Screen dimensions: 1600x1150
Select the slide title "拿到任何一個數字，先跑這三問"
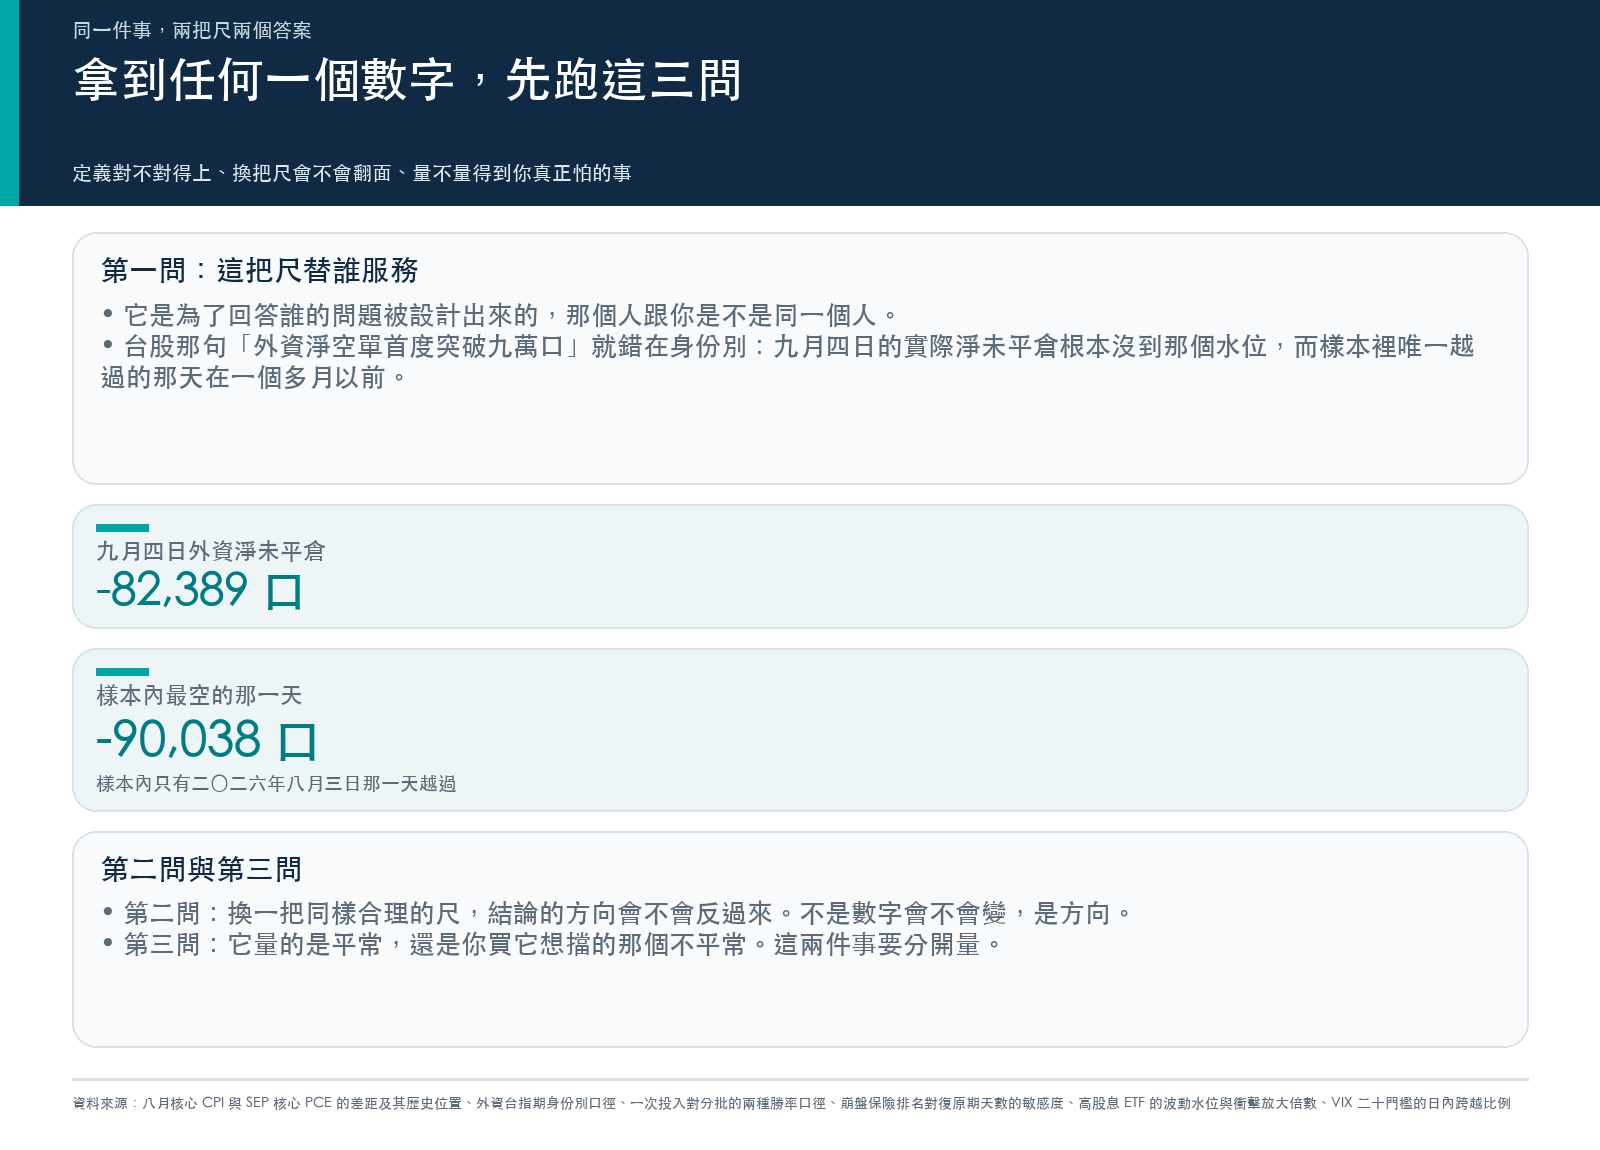408,80
